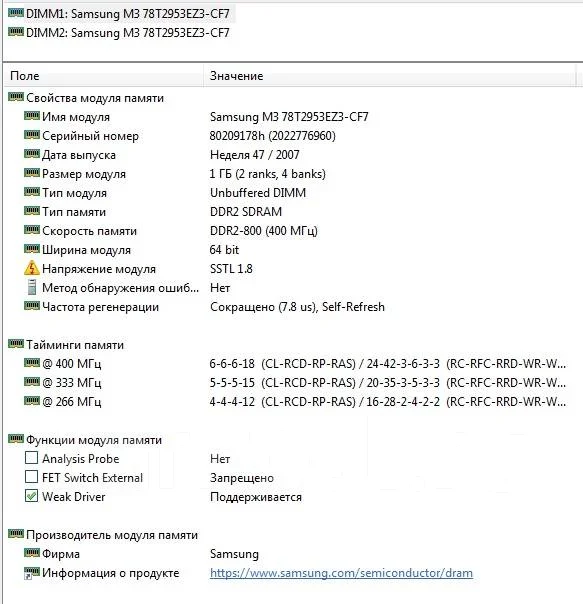Click the Тайминги памяти section icon
The image size is (583, 604).
16,344
